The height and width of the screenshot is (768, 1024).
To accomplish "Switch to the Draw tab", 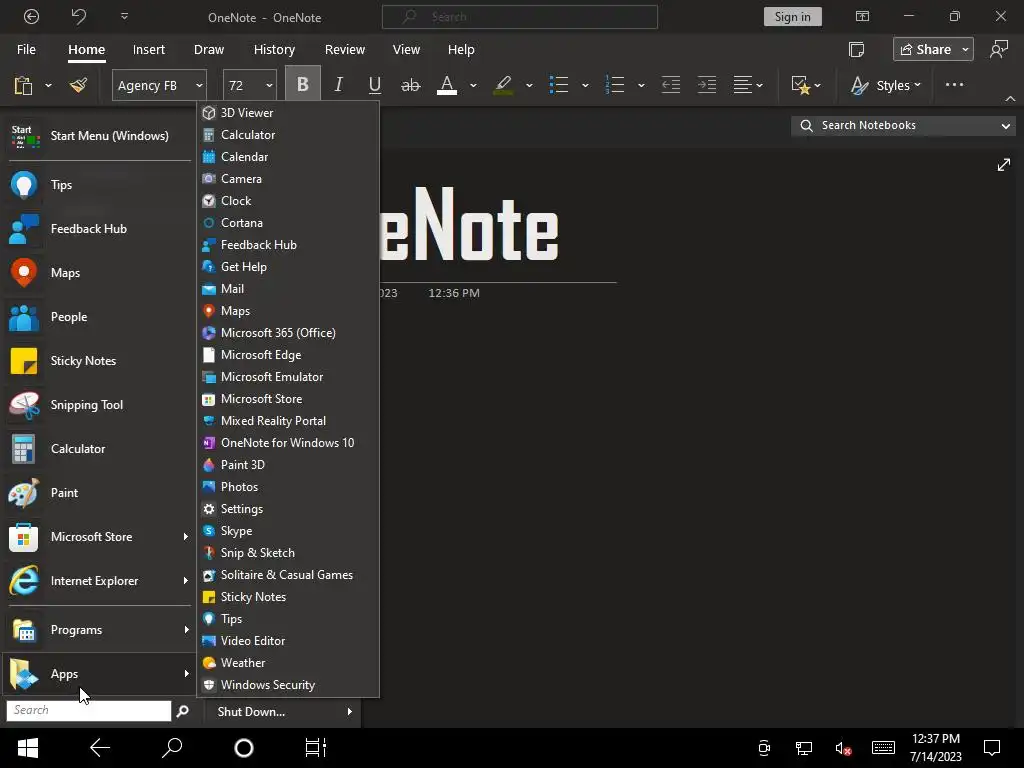I will point(208,50).
